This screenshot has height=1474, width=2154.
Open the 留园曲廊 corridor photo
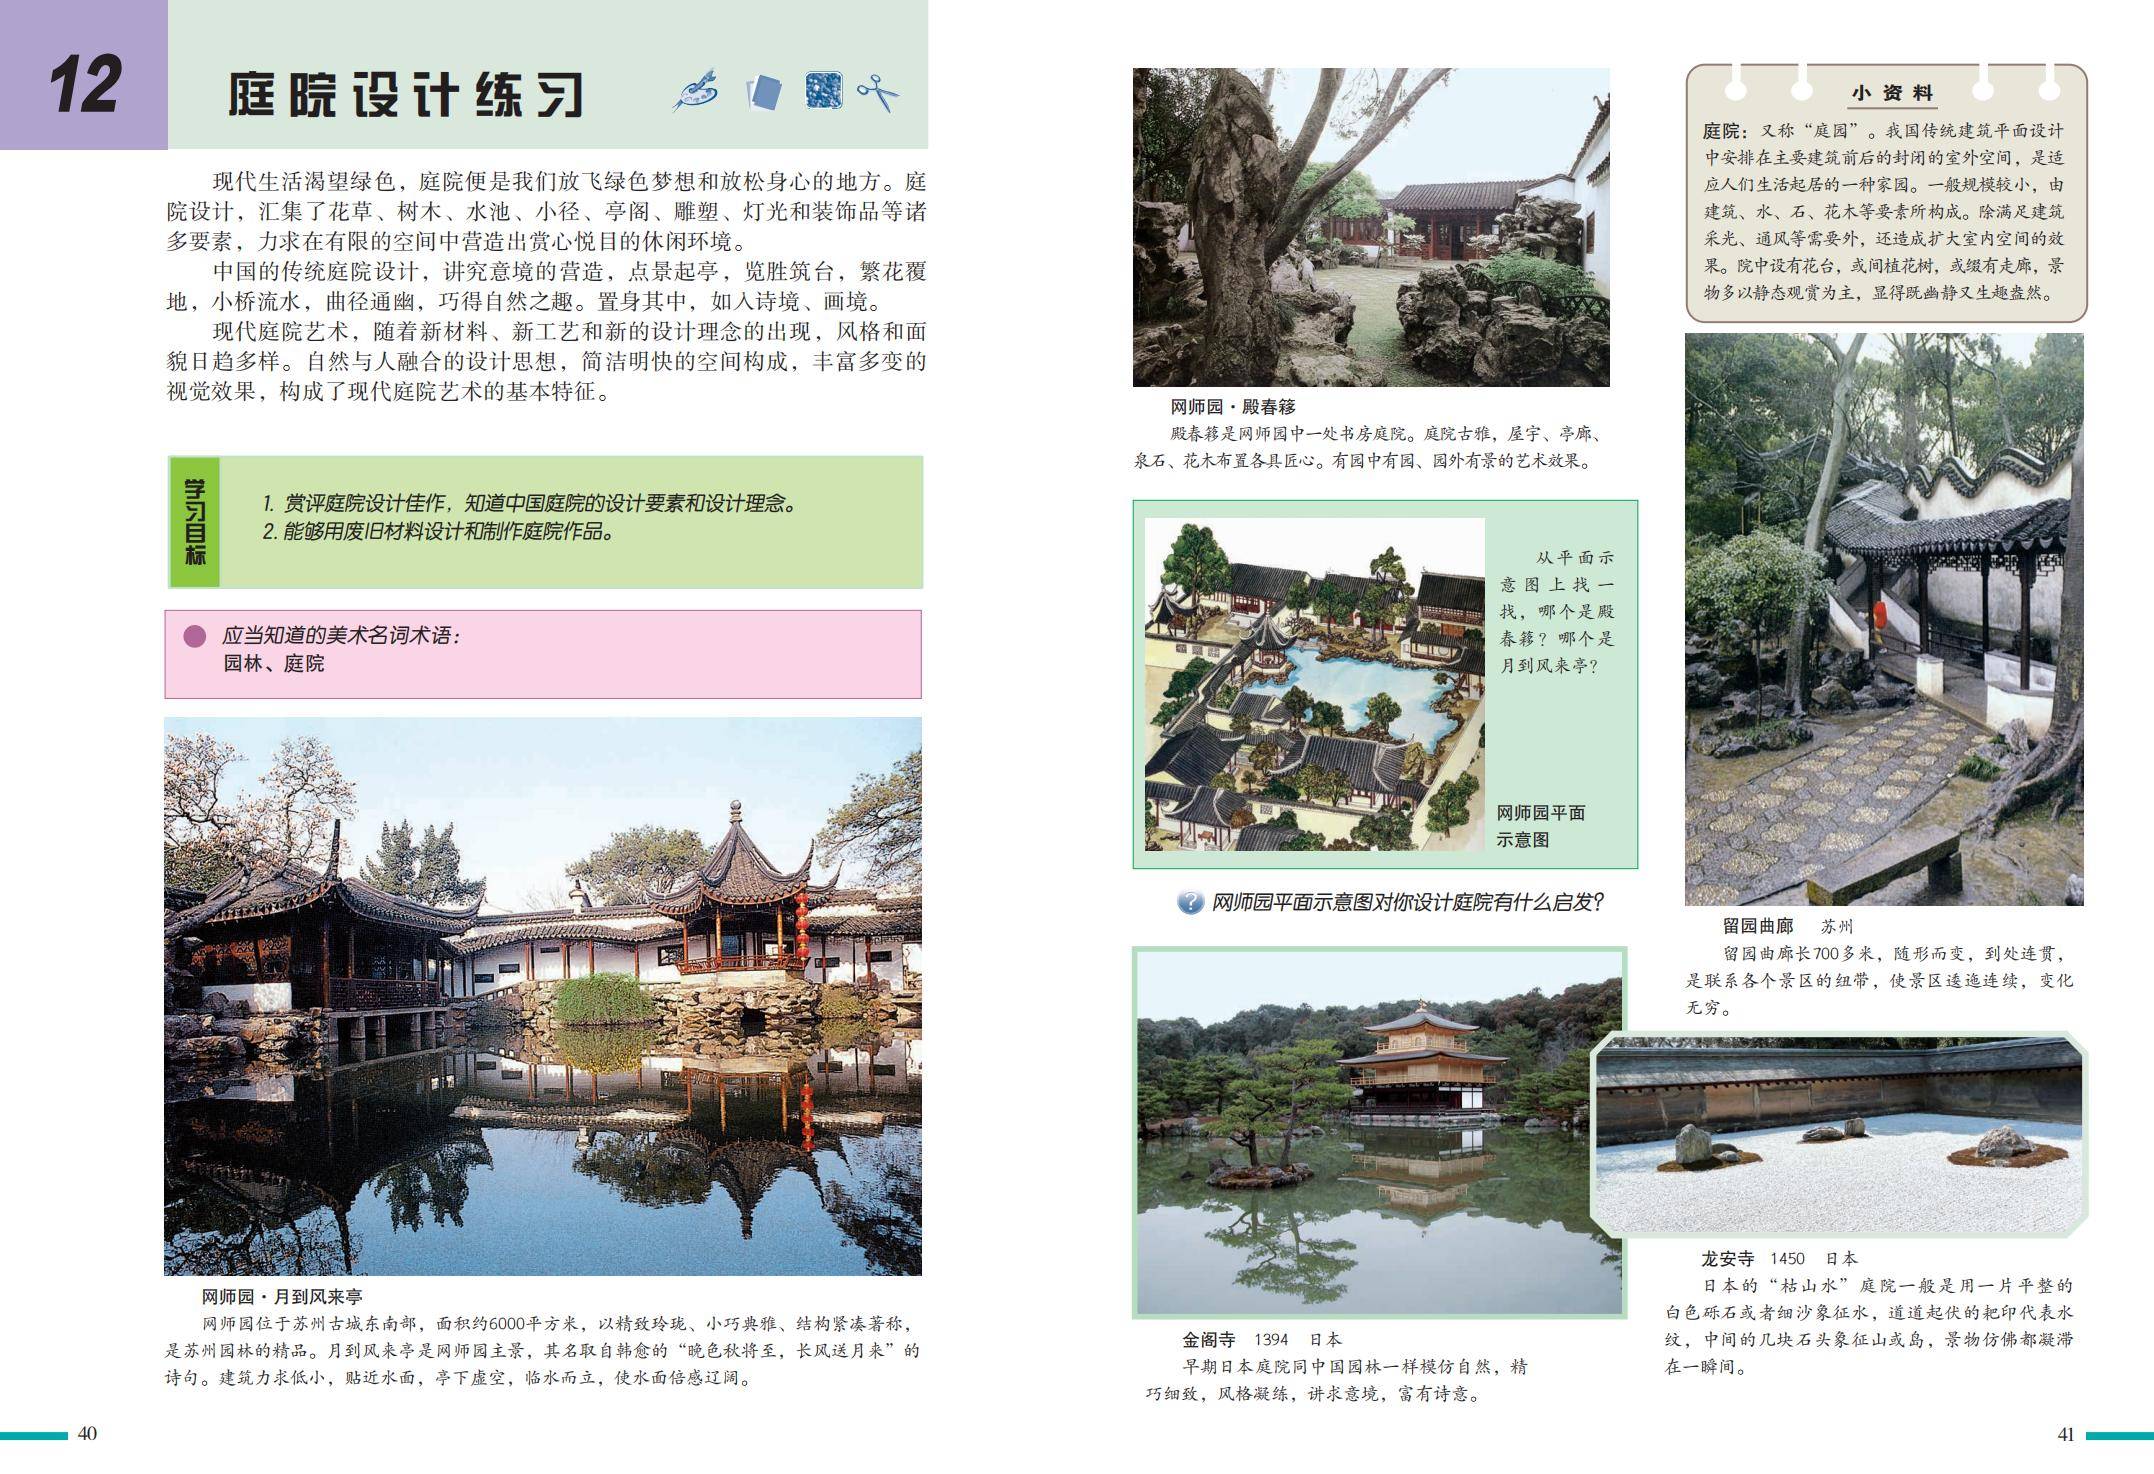click(1883, 619)
